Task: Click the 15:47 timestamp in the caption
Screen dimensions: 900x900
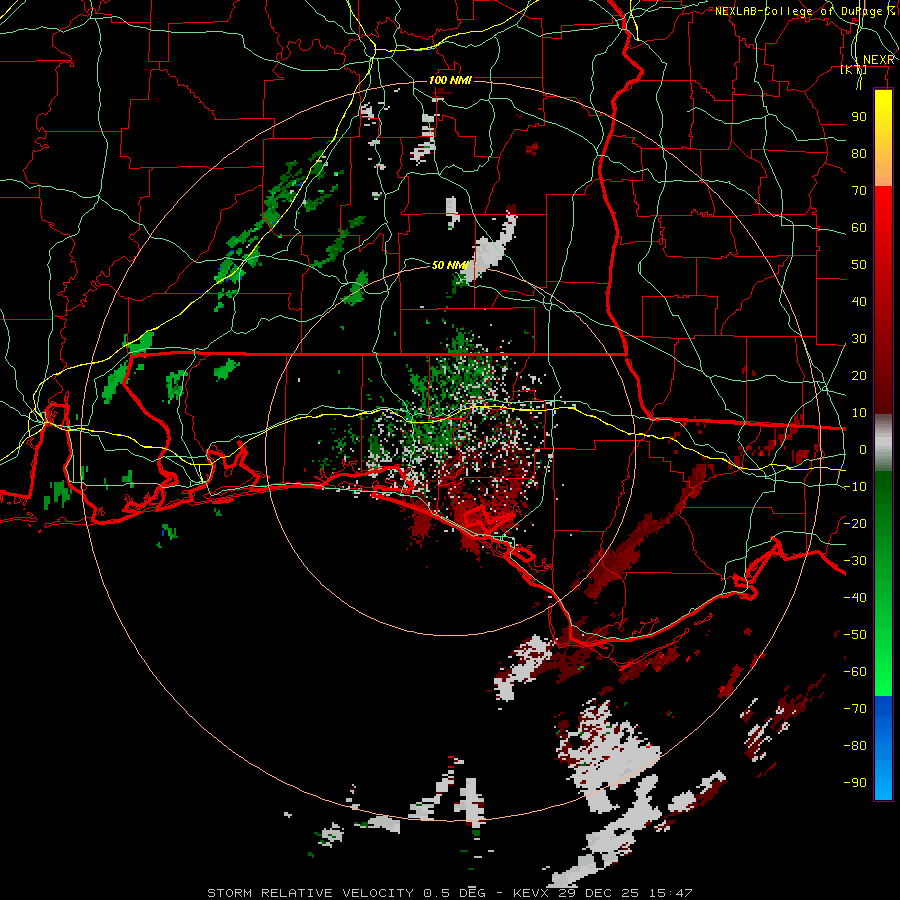Action: (x=671, y=893)
